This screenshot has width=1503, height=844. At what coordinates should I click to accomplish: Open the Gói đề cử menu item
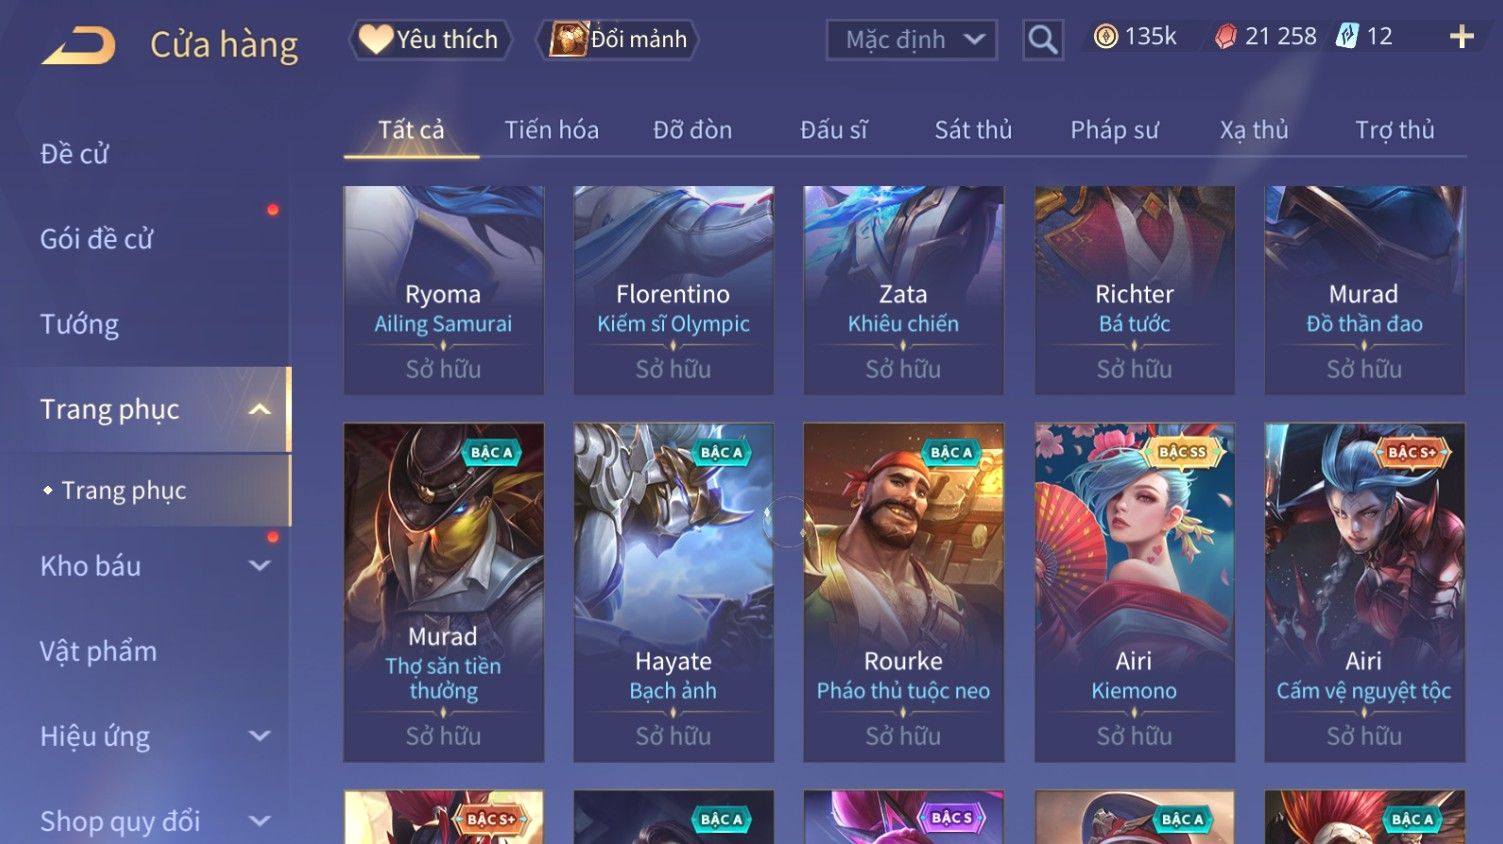[x=96, y=239]
